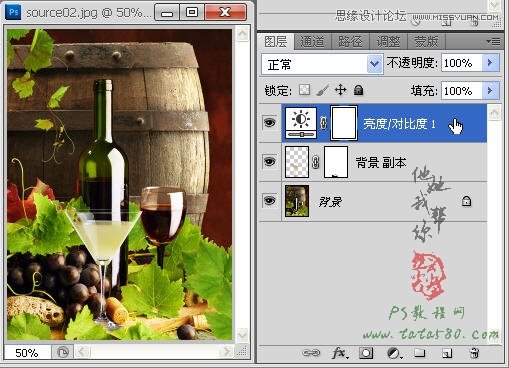
Task: Click document horizontal scrollbar right arrow
Action: [227, 352]
